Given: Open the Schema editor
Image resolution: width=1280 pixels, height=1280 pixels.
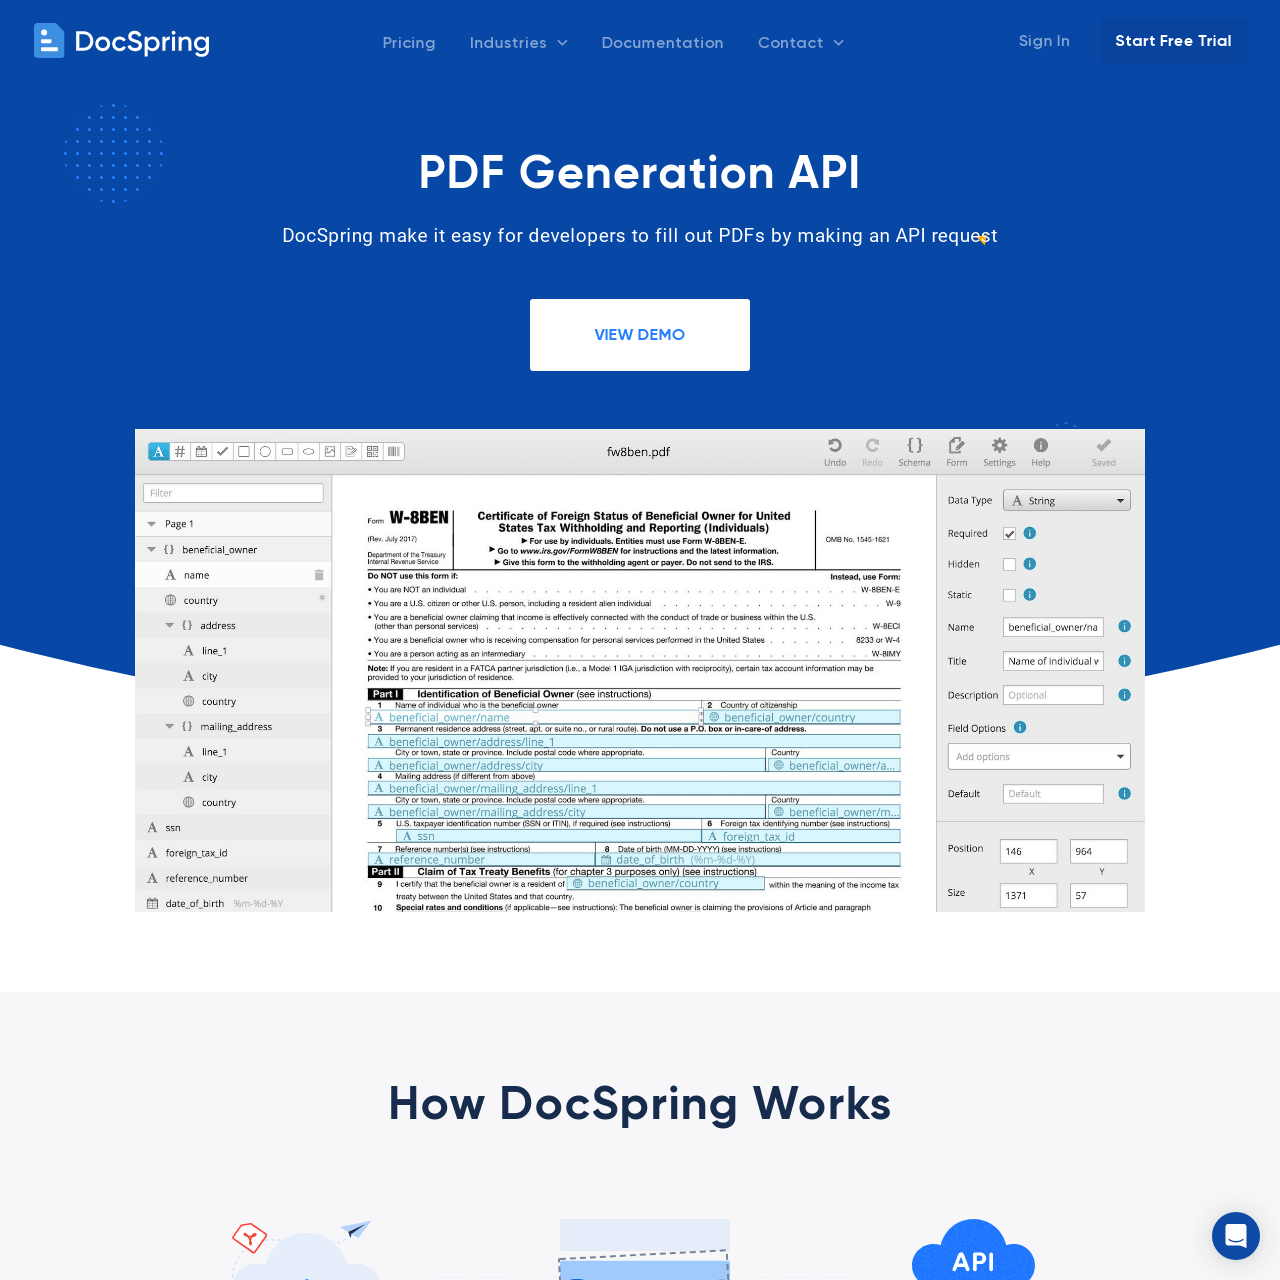Looking at the screenshot, I should 914,451.
